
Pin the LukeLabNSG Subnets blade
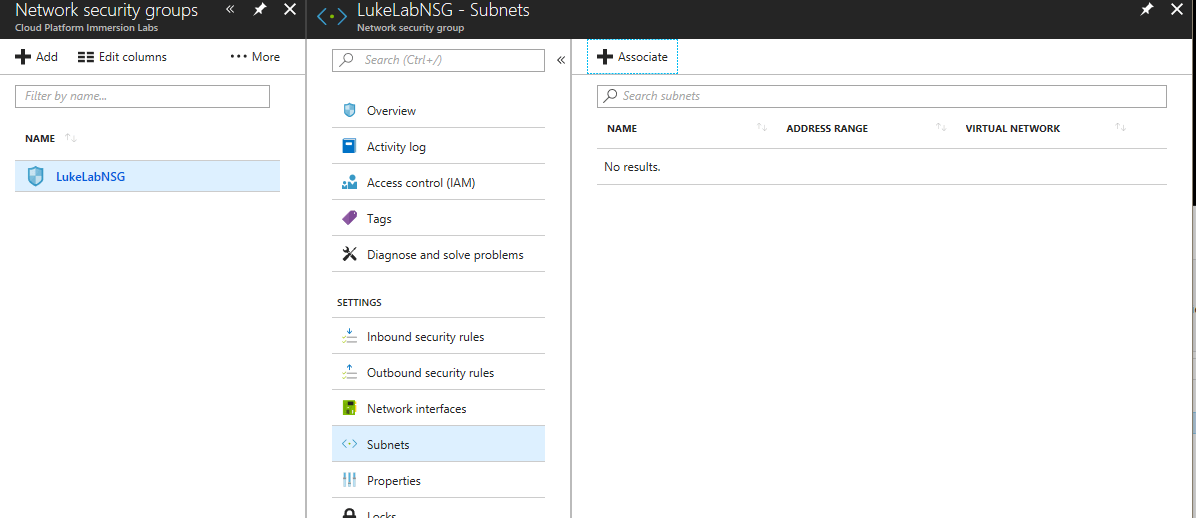pyautogui.click(x=1146, y=9)
